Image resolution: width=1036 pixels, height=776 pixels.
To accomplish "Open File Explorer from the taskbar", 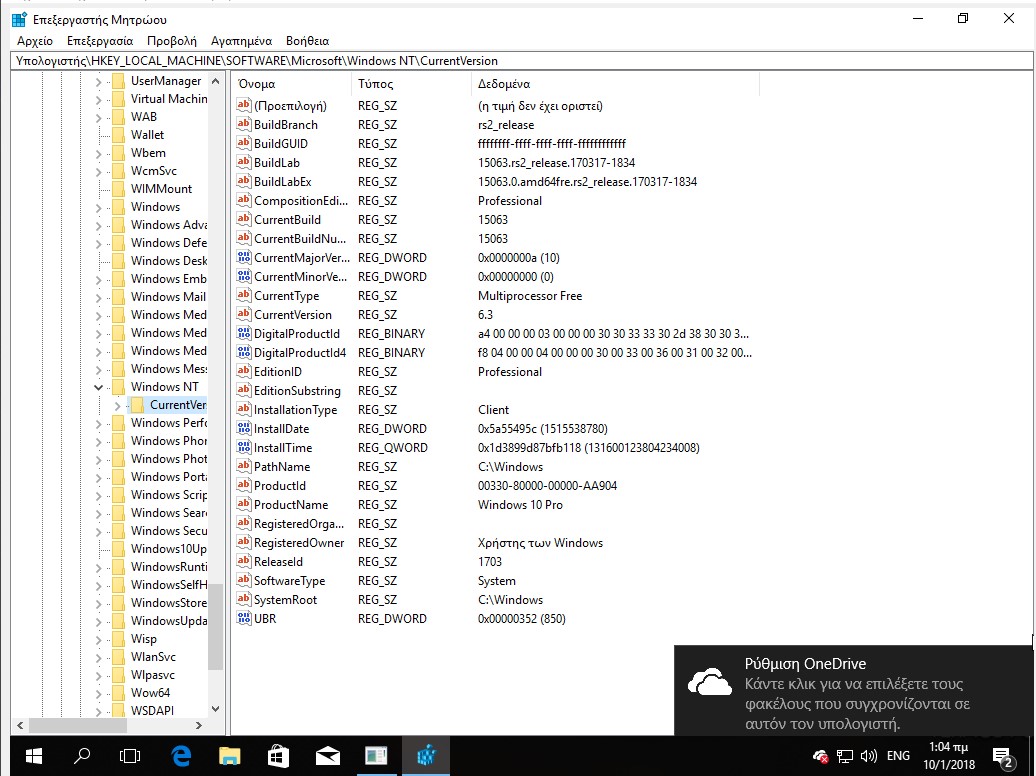I will tap(229, 756).
